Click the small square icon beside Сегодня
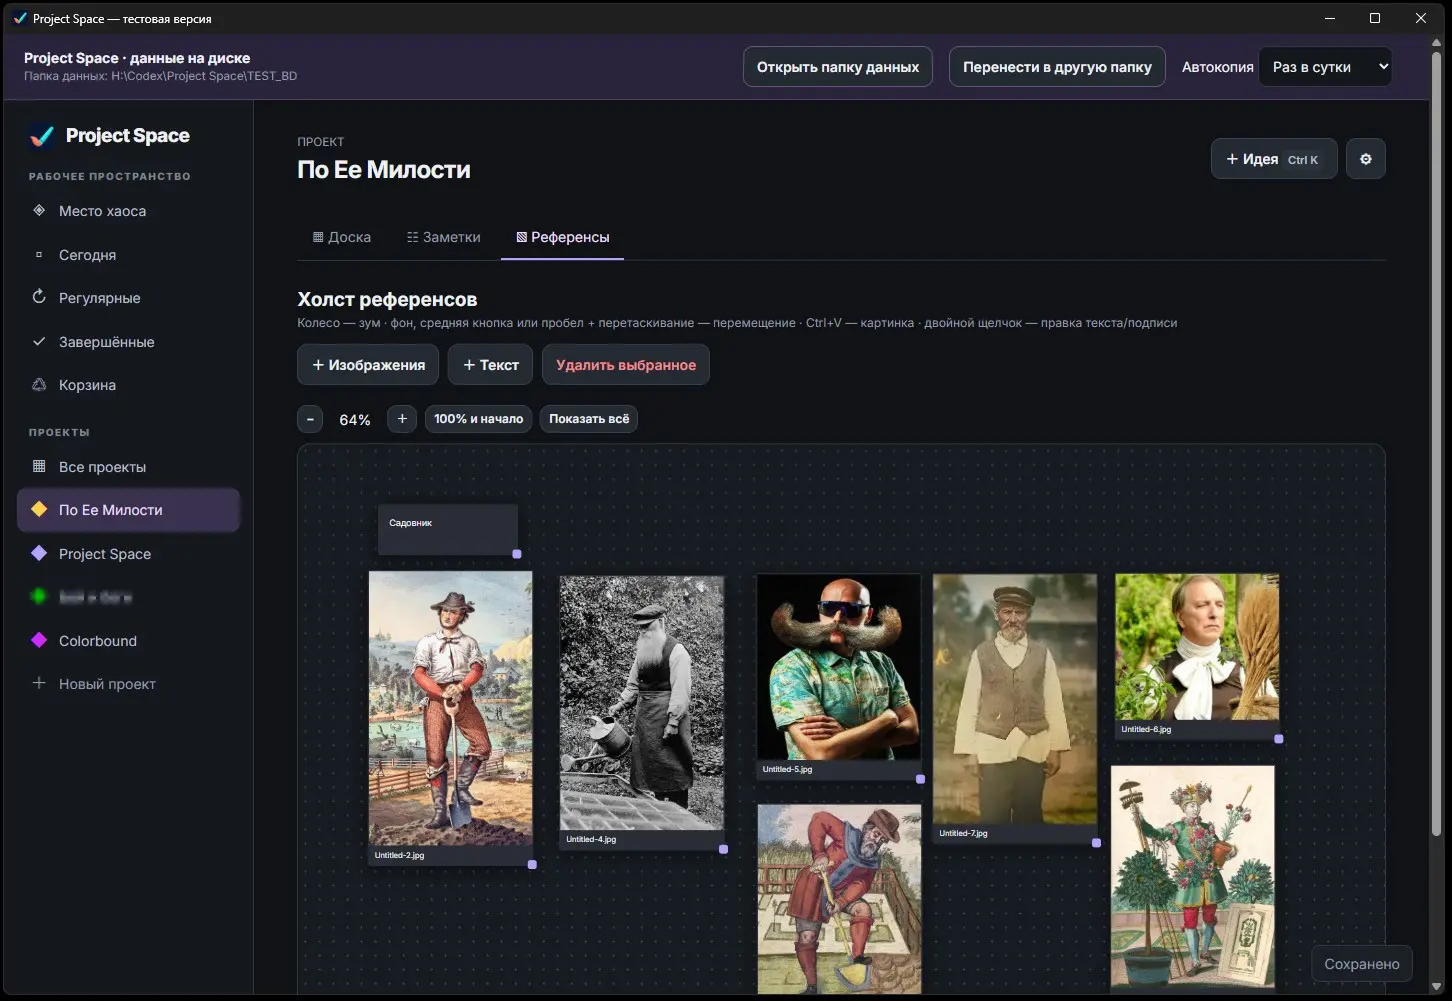 tap(39, 254)
